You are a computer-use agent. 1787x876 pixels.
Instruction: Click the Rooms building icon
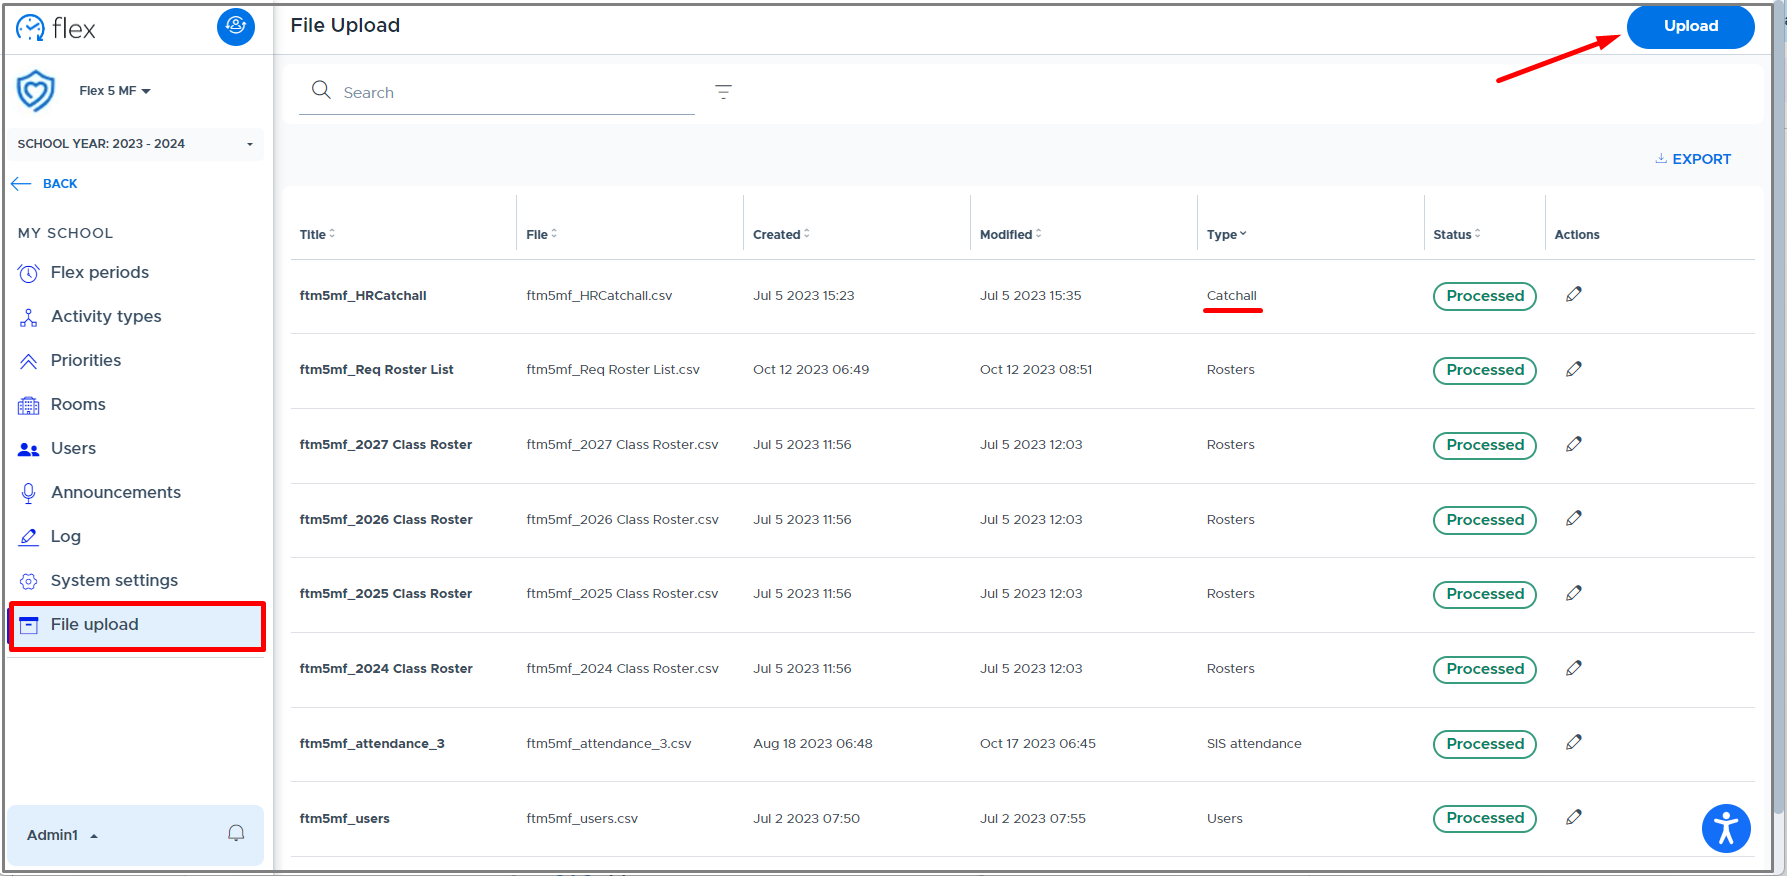tap(29, 405)
